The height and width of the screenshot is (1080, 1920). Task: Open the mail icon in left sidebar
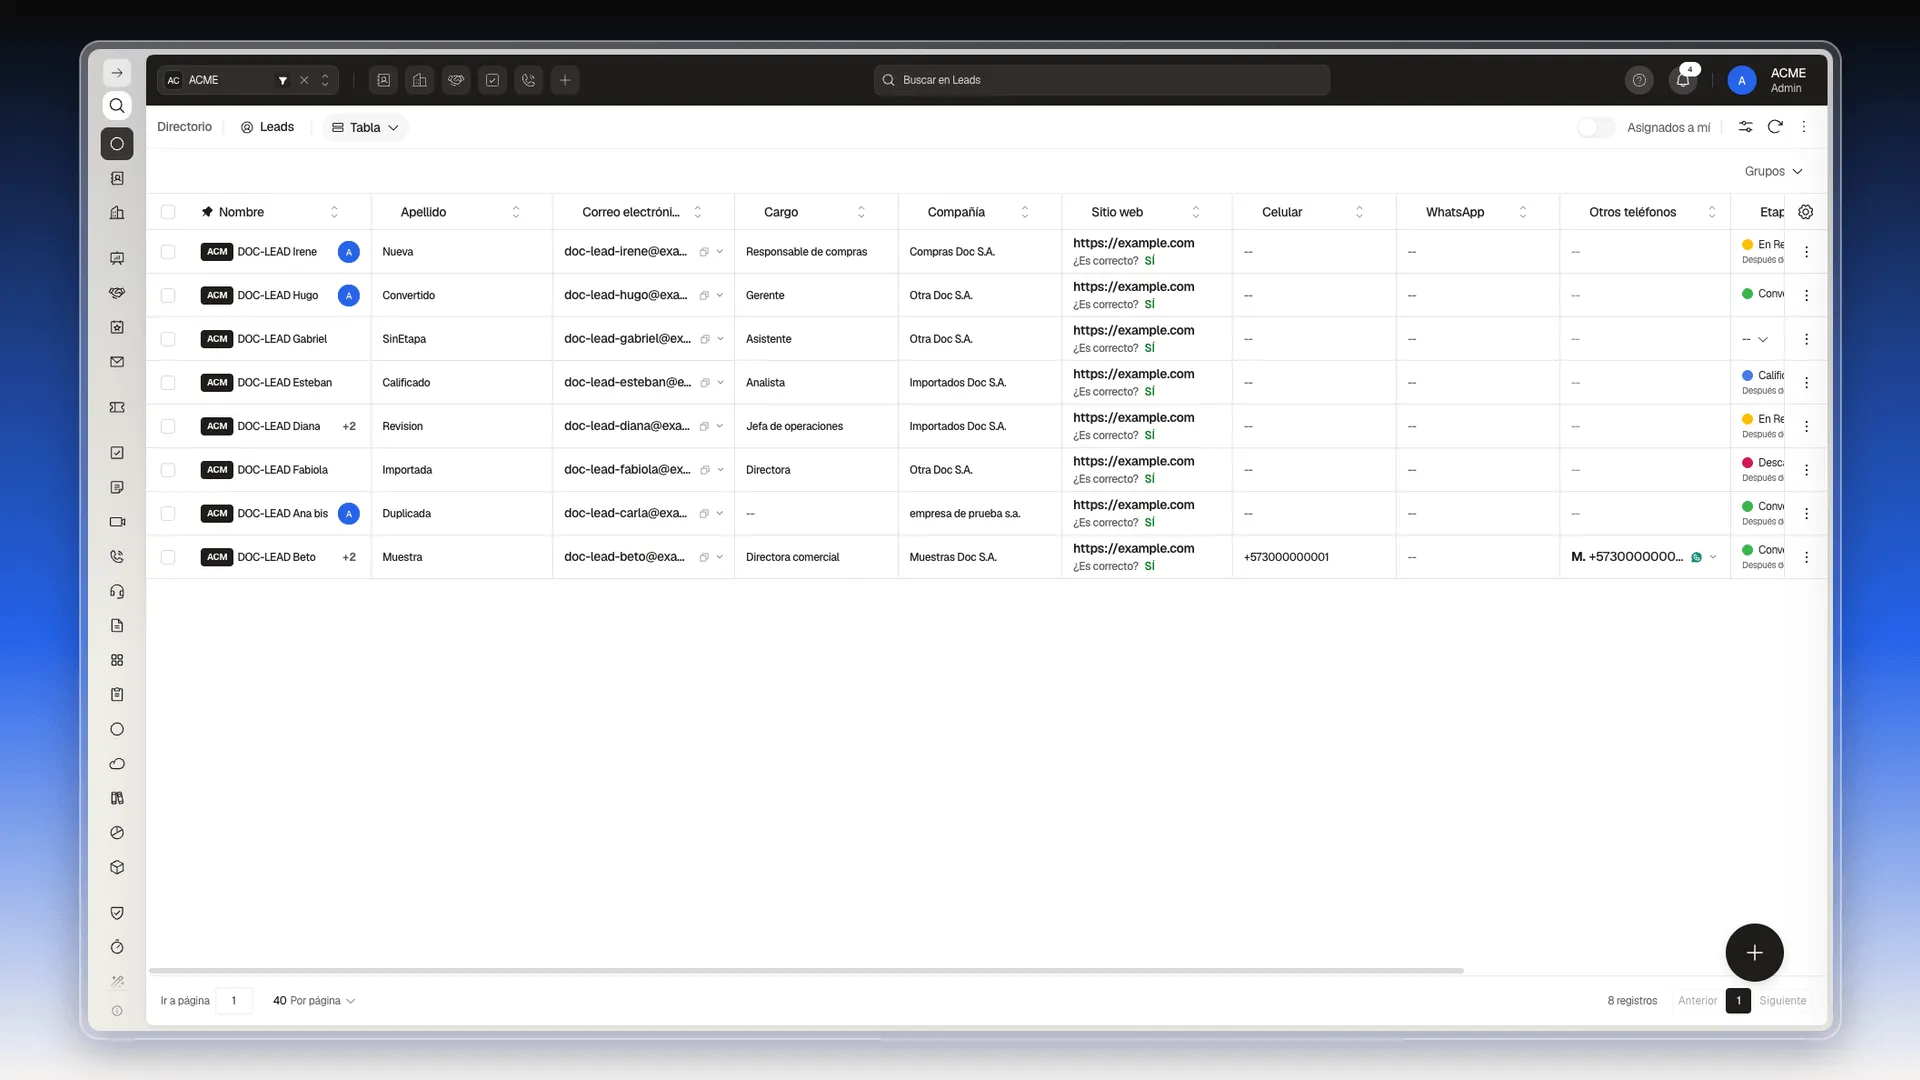click(117, 362)
